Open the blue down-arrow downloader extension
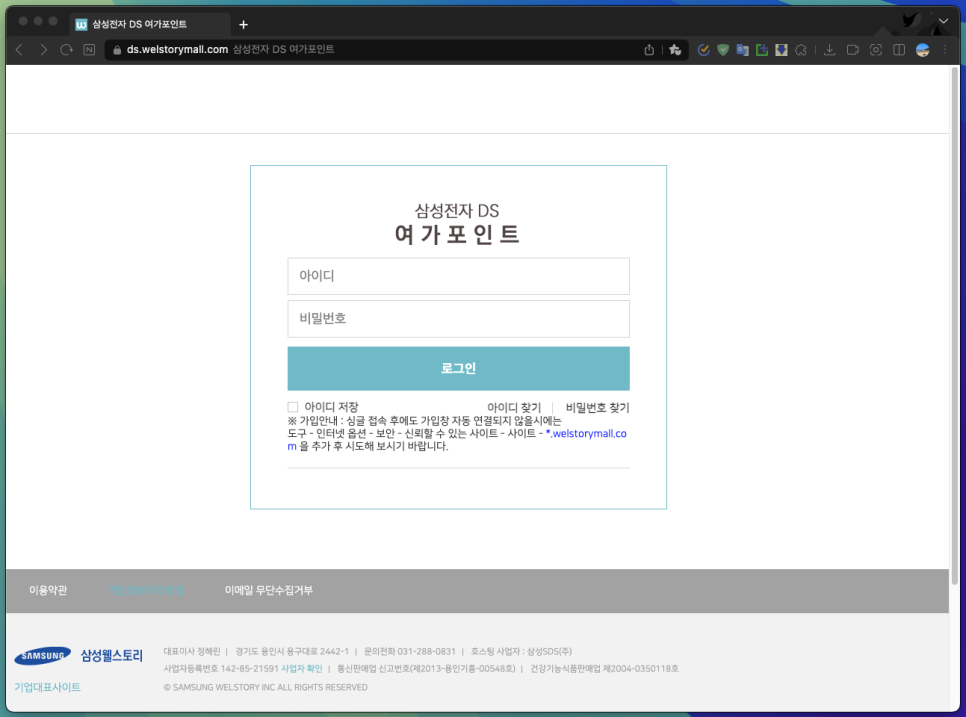The image size is (966, 717). coord(781,50)
